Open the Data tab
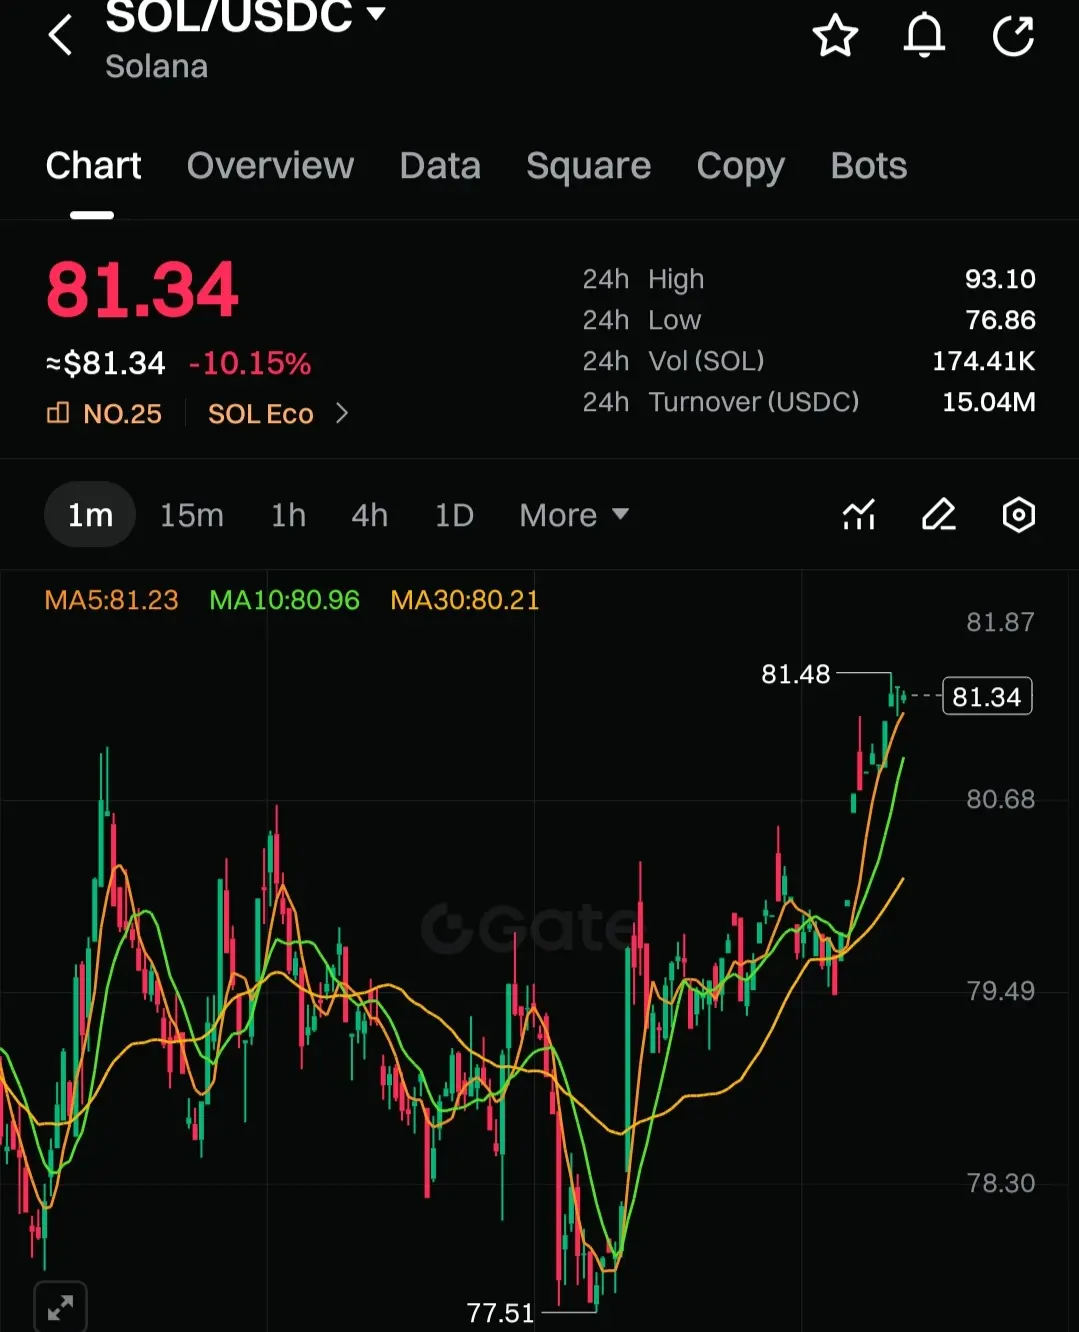The image size is (1079, 1332). pyautogui.click(x=440, y=166)
